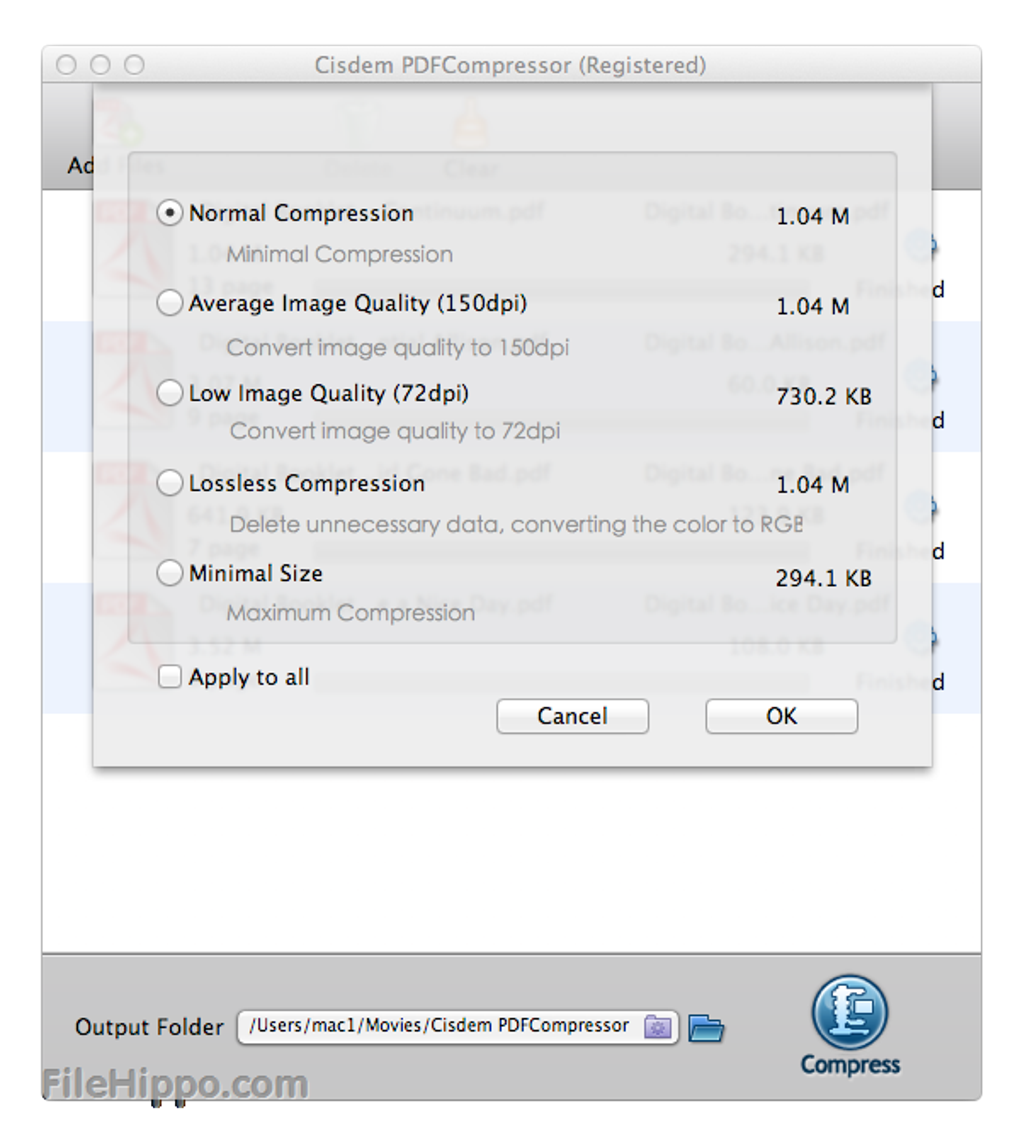Select Lossless Compression option
The image size is (1020, 1142).
[x=171, y=483]
